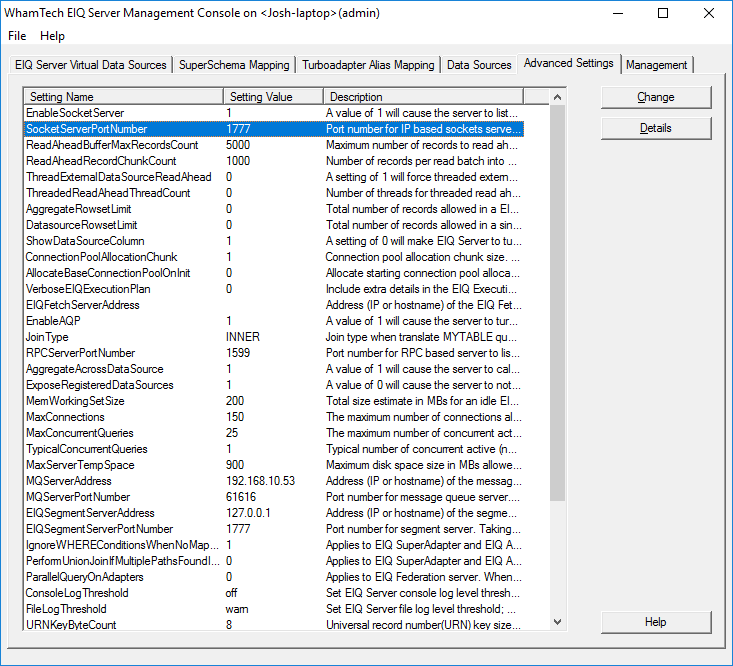733x666 pixels.
Task: Select the URNKeyByteCount row
Action: tap(273, 624)
